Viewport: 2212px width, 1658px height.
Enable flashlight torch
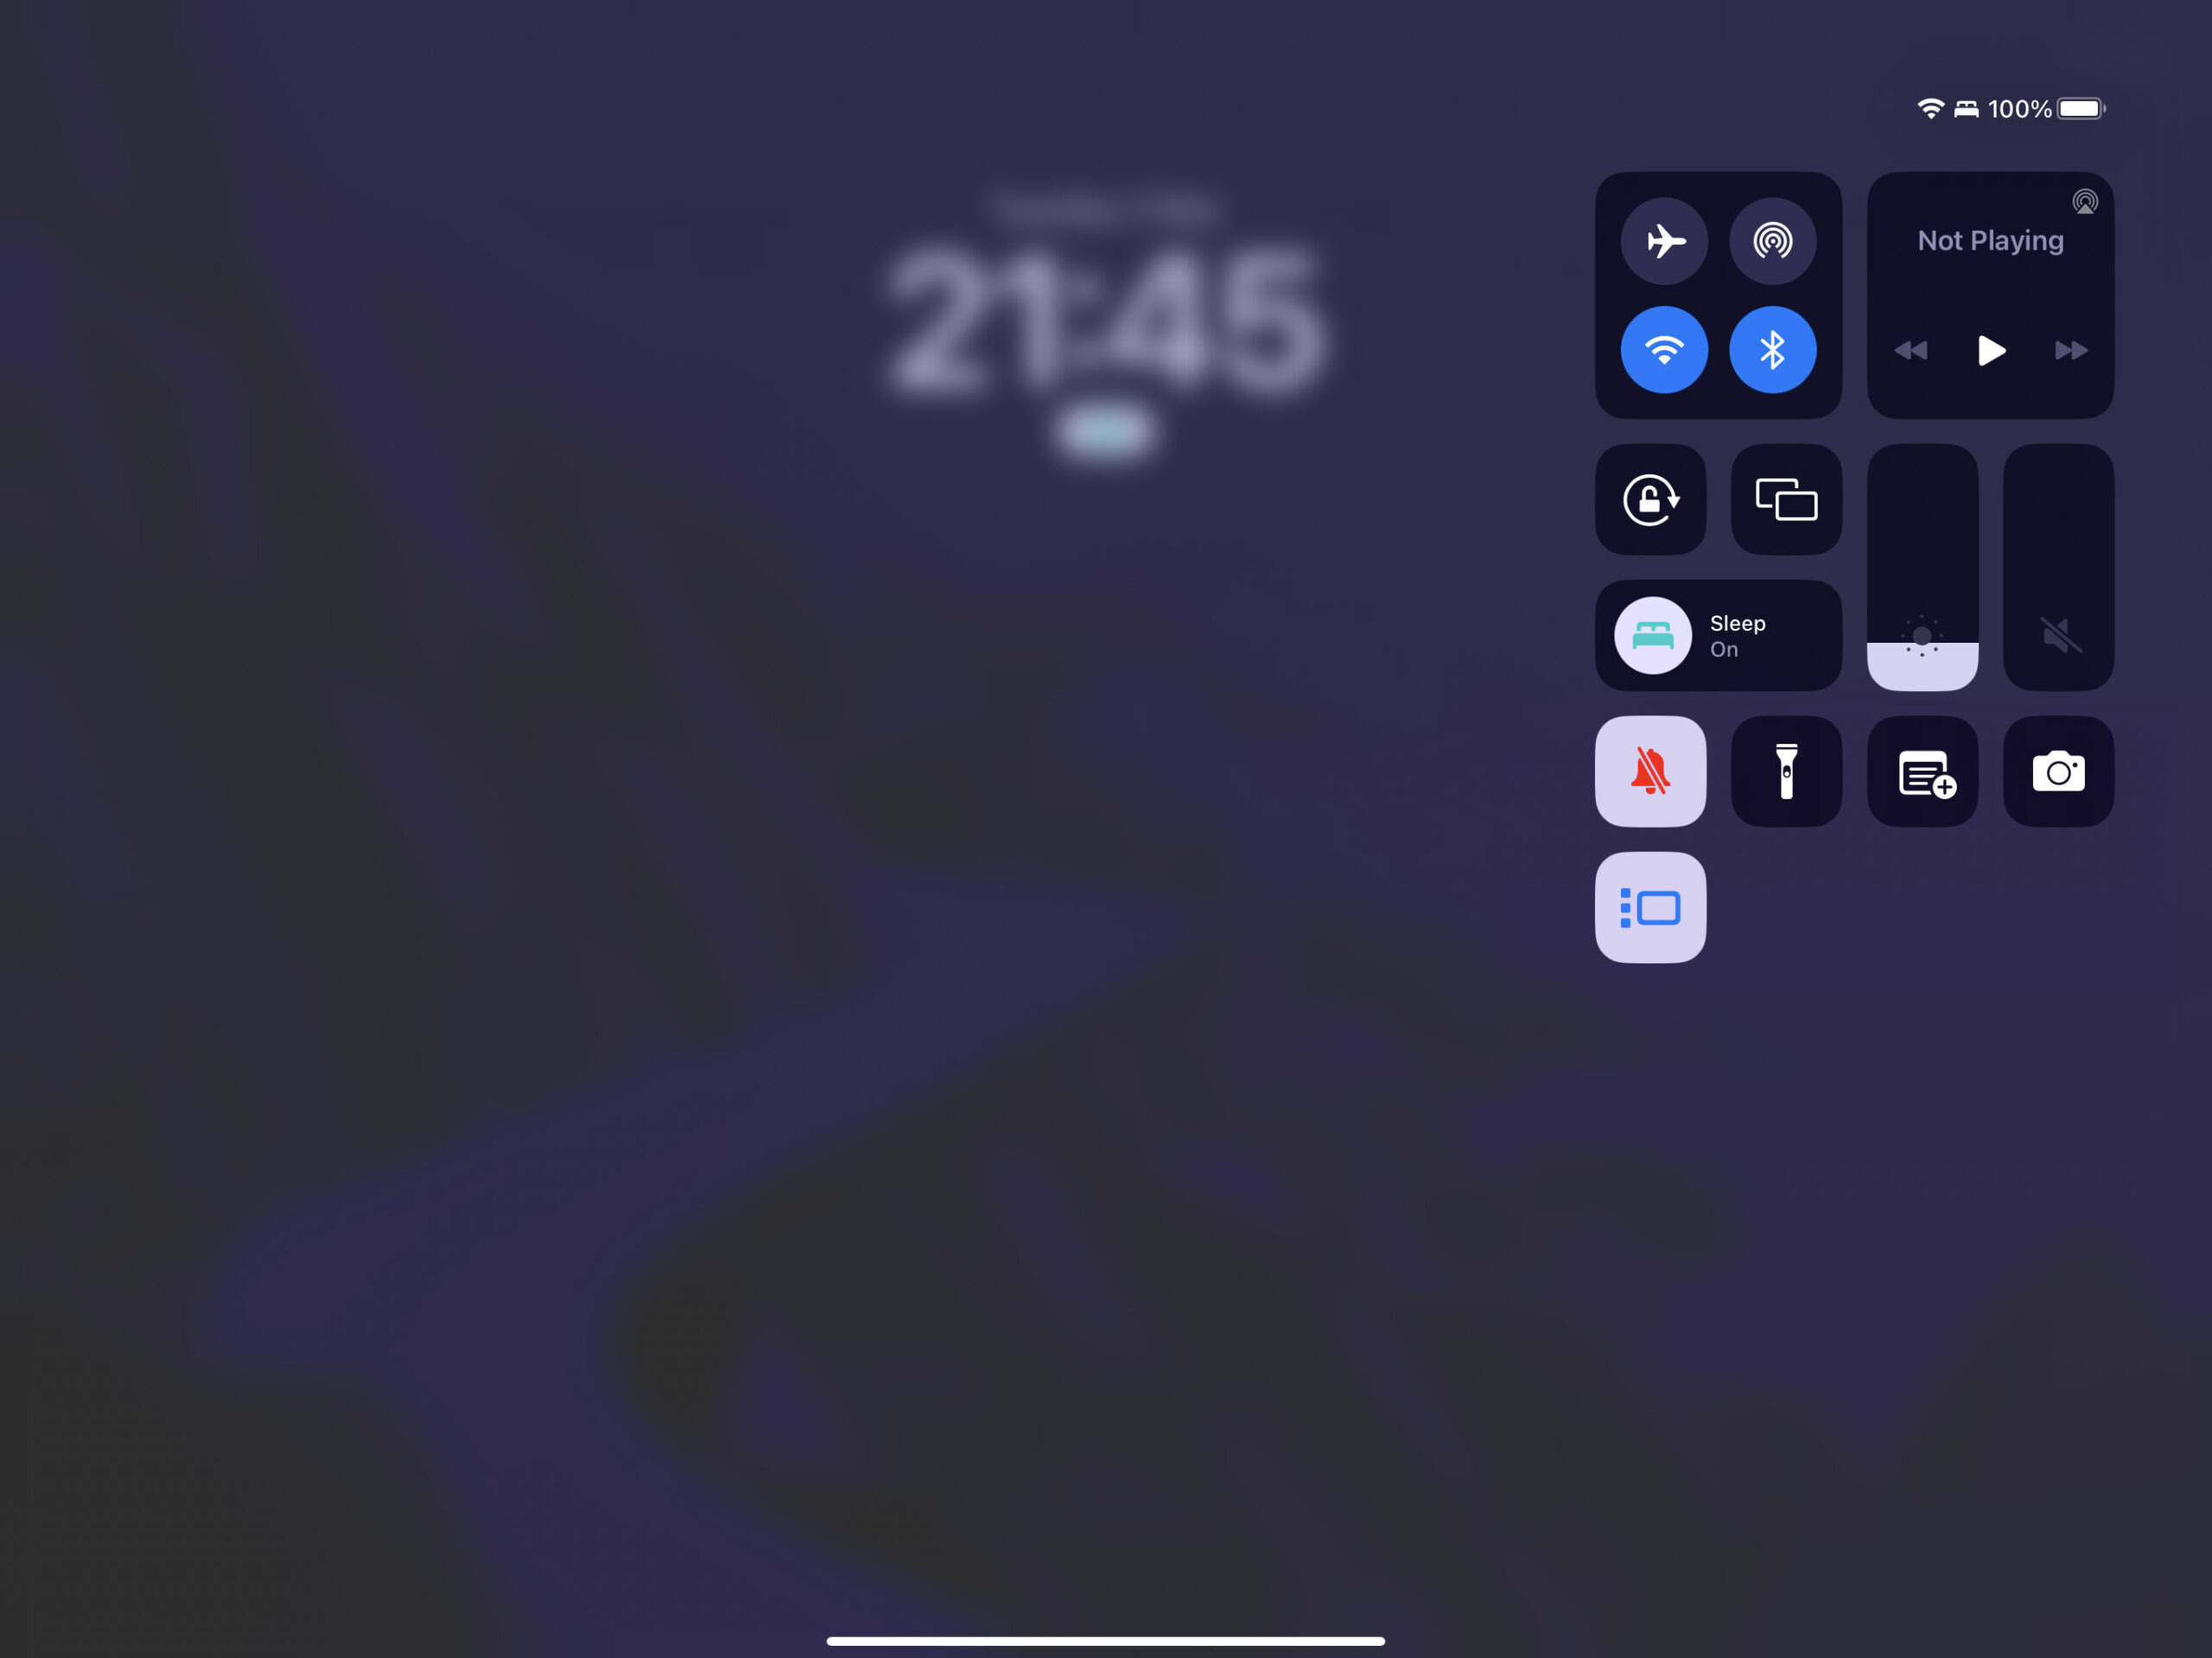(1787, 772)
